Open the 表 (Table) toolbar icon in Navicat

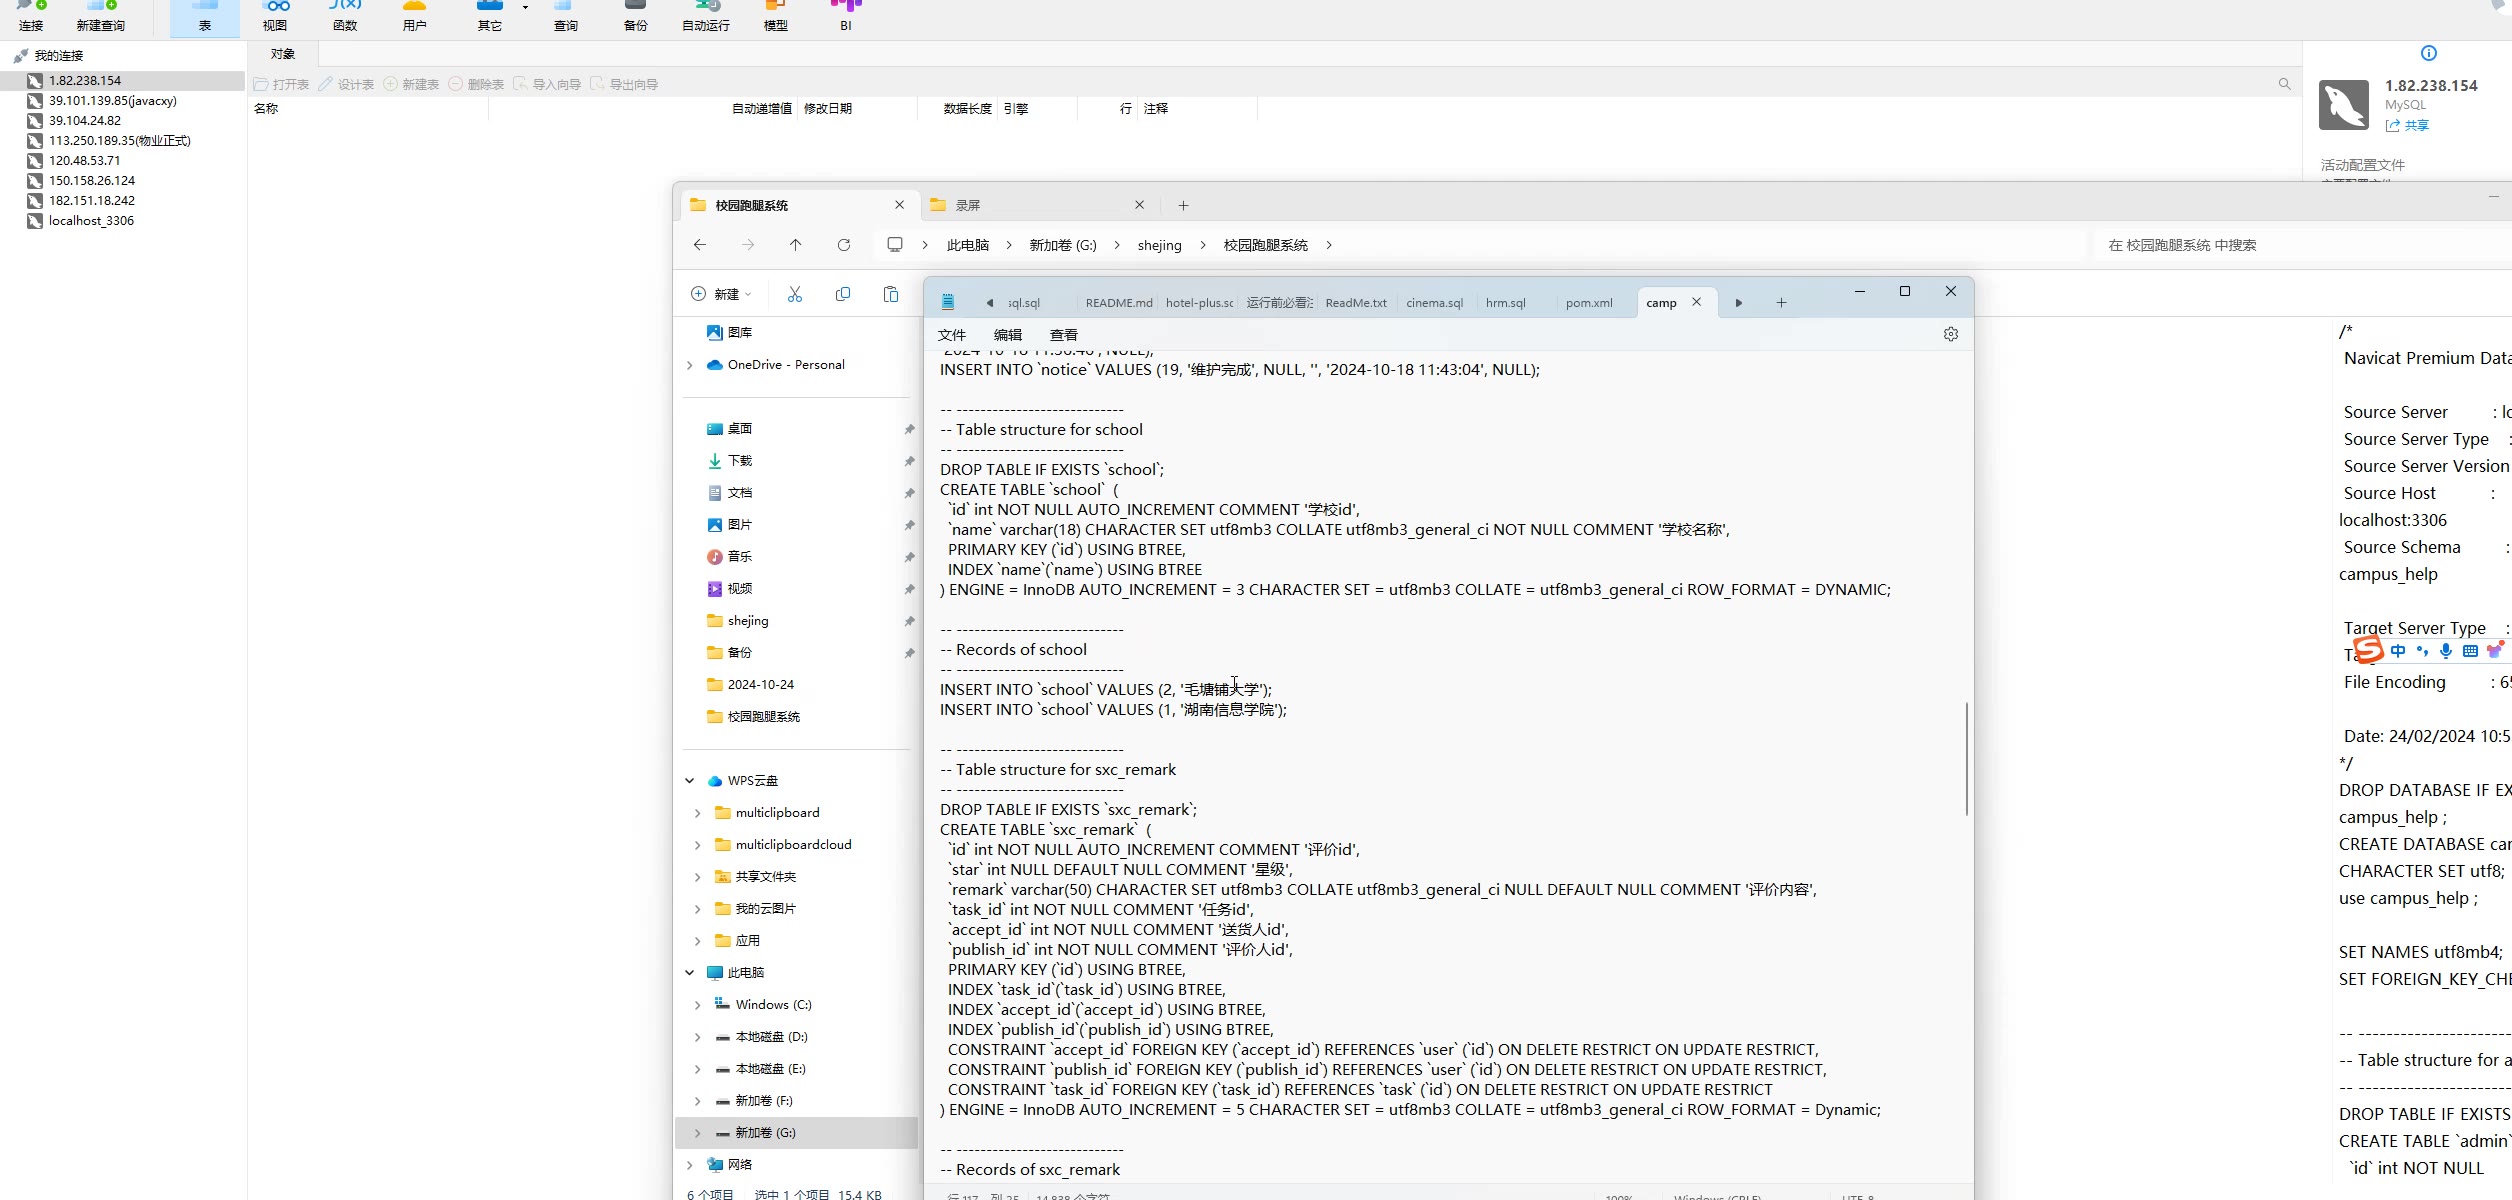205,15
